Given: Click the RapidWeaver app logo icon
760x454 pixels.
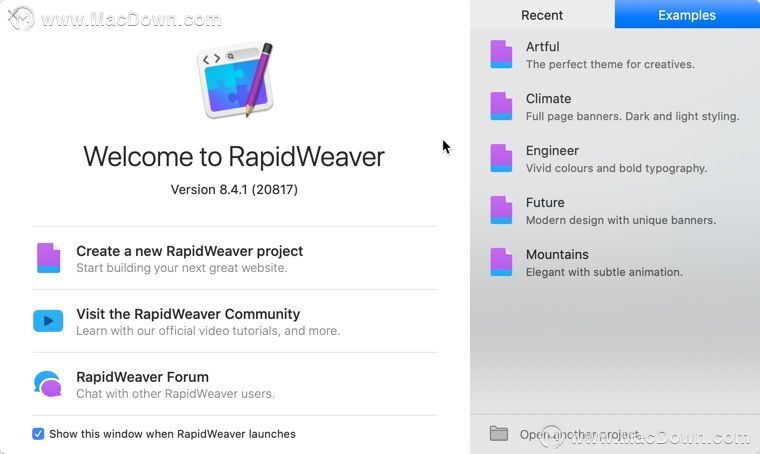Looking at the screenshot, I should [235, 80].
